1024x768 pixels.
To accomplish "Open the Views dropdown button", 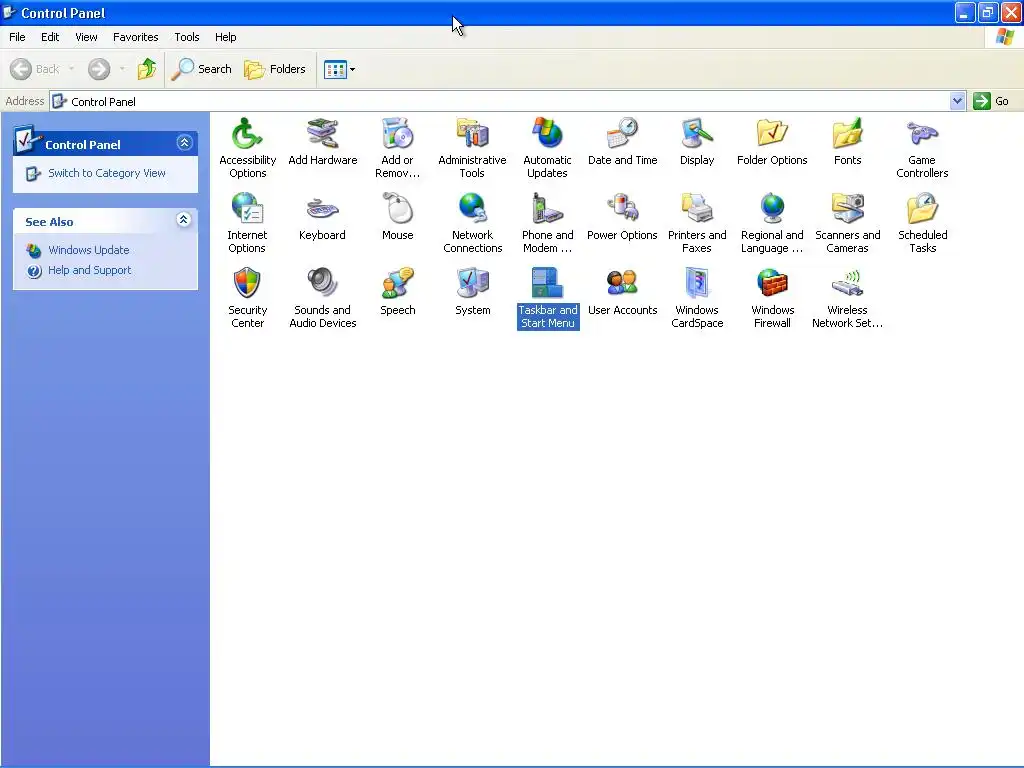I will point(340,69).
